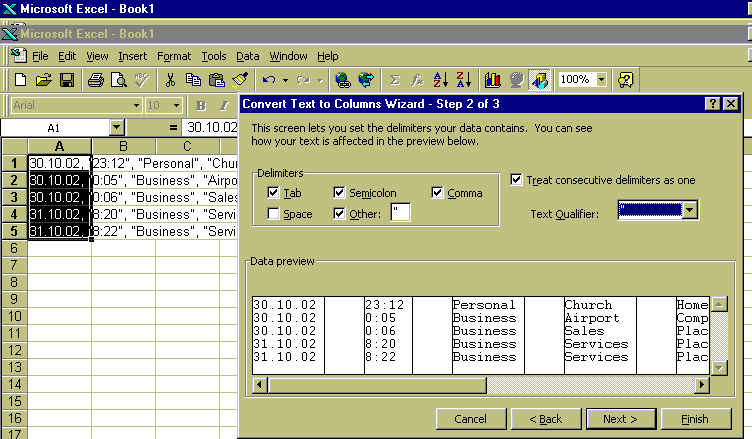
Task: Check the Space delimiter checkbox
Action: tap(273, 214)
